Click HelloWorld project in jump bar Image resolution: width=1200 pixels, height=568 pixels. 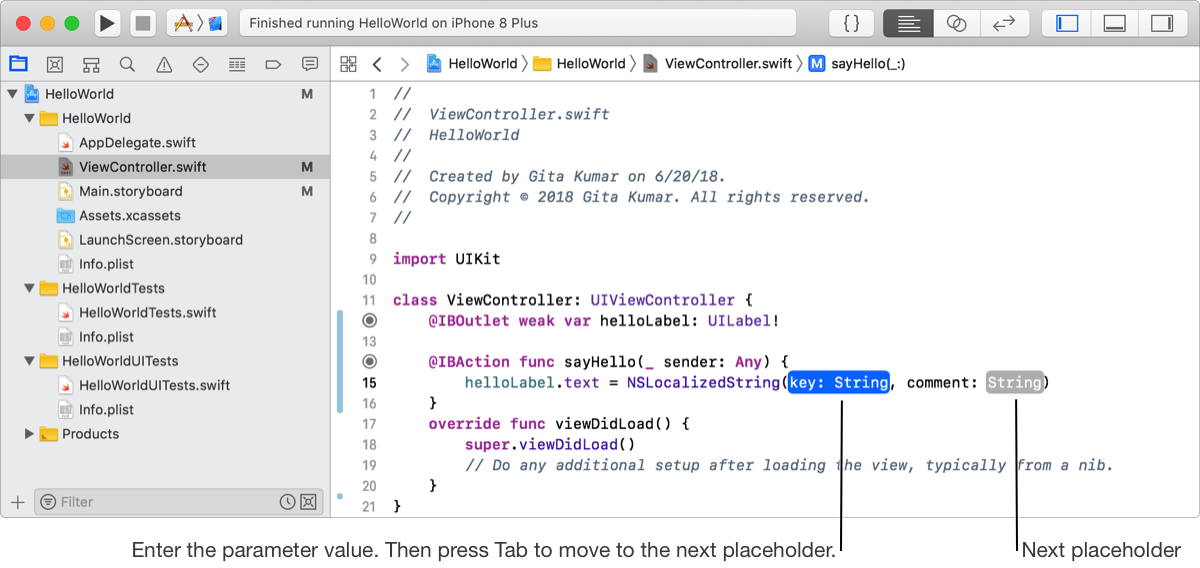click(x=472, y=64)
